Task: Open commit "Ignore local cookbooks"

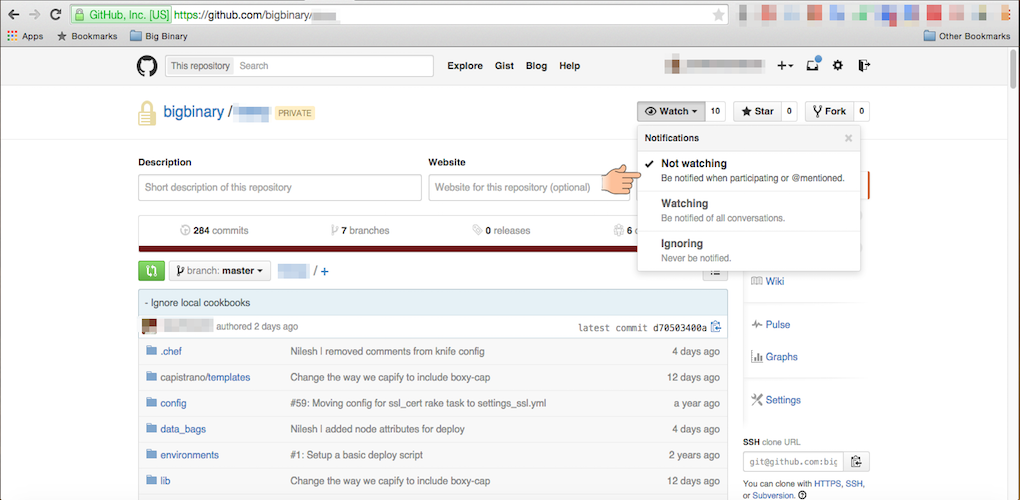Action: (x=200, y=302)
